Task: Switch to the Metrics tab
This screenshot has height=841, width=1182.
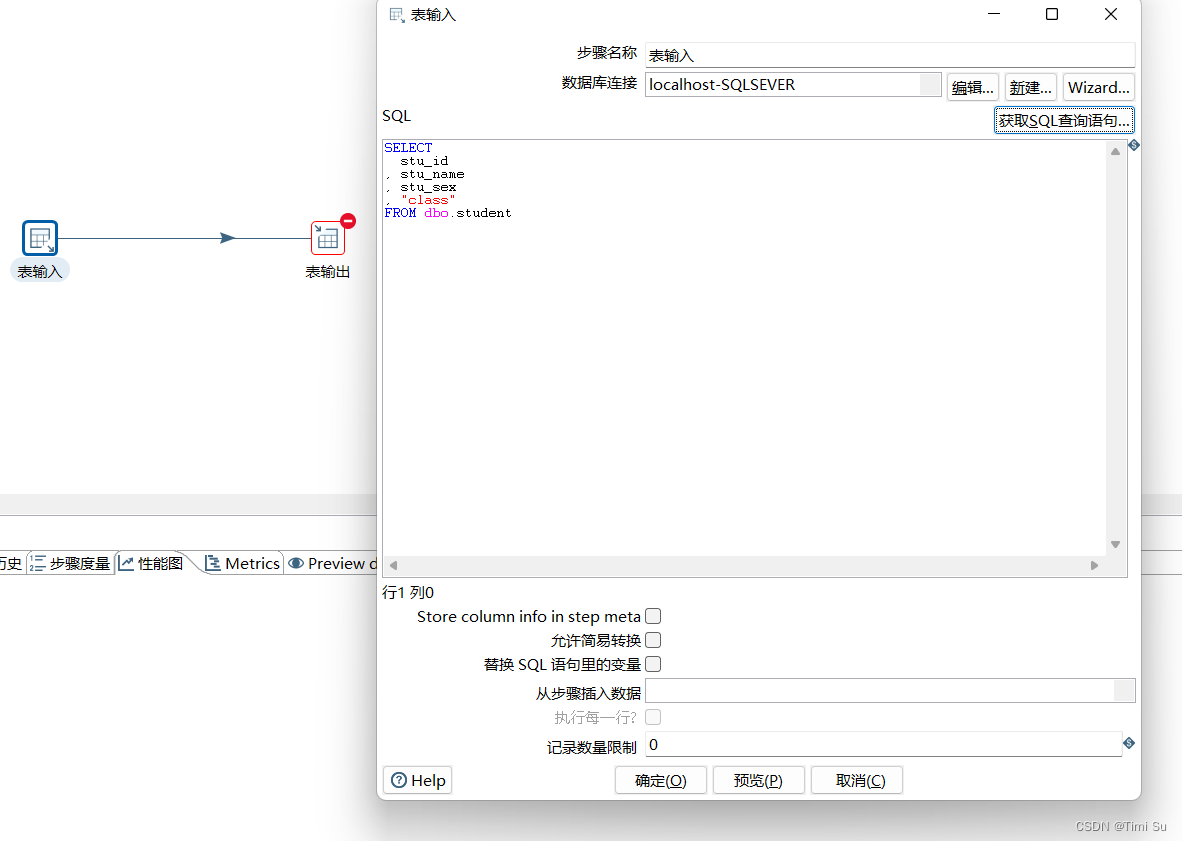Action: point(243,563)
